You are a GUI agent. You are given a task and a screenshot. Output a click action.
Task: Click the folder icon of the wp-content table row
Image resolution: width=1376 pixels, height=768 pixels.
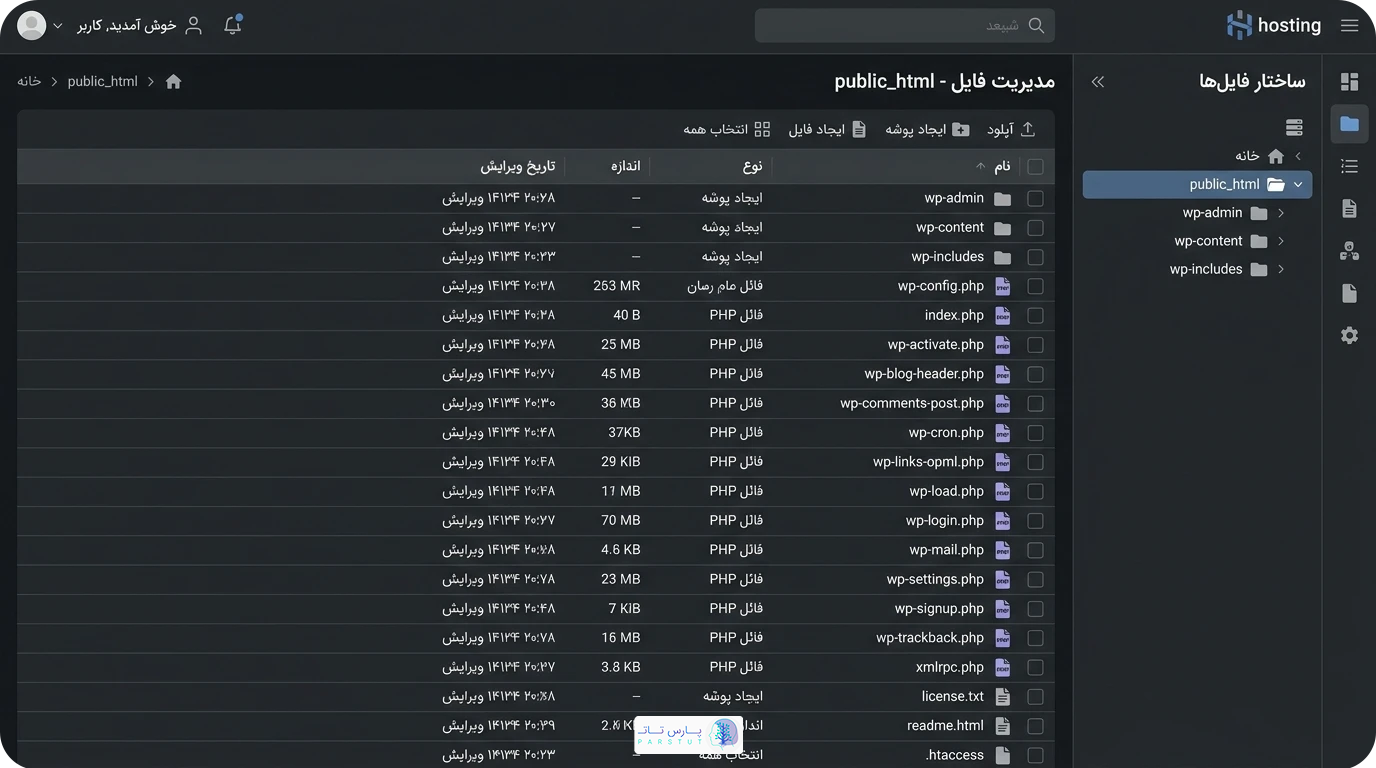pyautogui.click(x=1002, y=228)
